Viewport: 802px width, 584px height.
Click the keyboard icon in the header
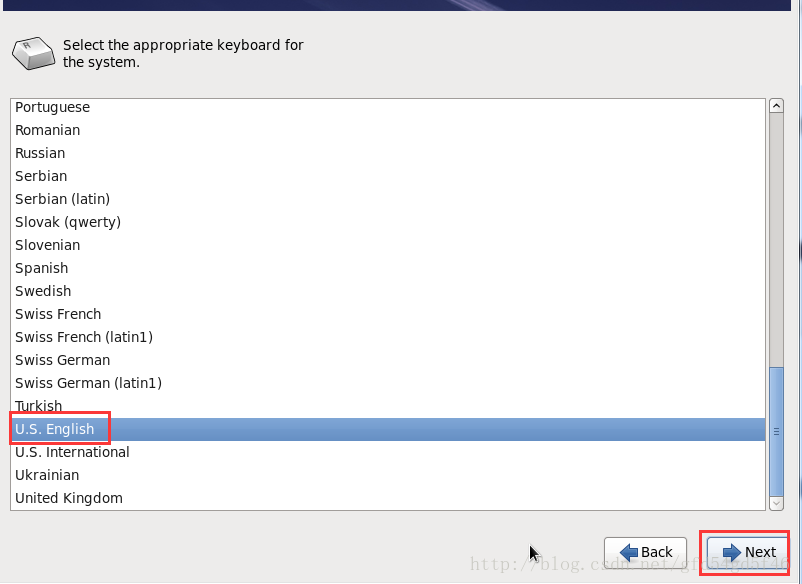tap(31, 53)
